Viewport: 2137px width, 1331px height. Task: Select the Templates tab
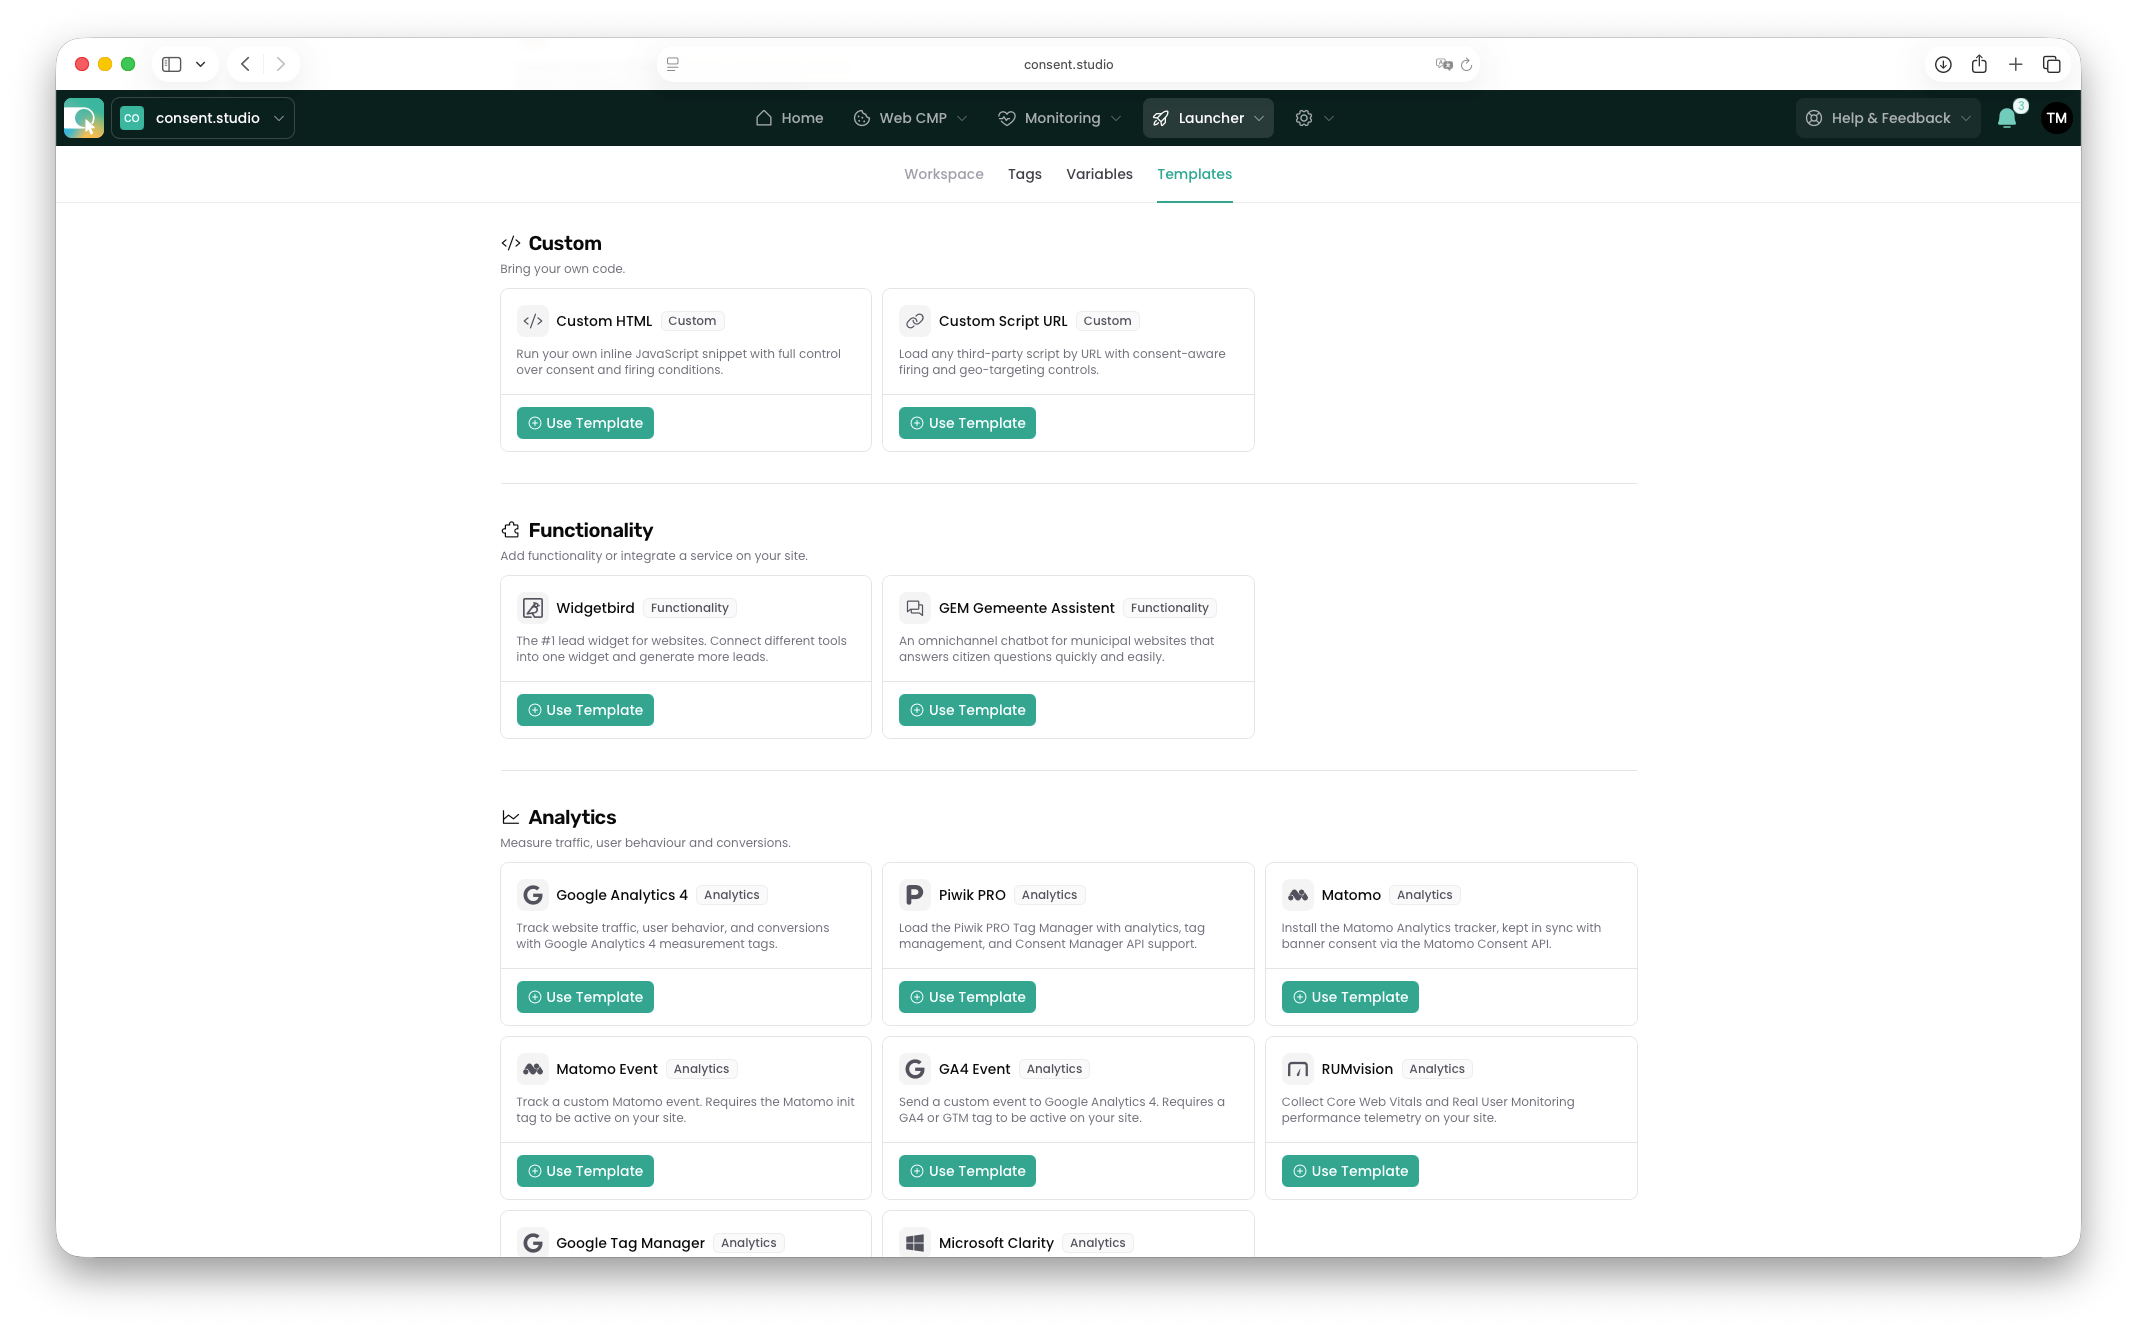tap(1194, 174)
